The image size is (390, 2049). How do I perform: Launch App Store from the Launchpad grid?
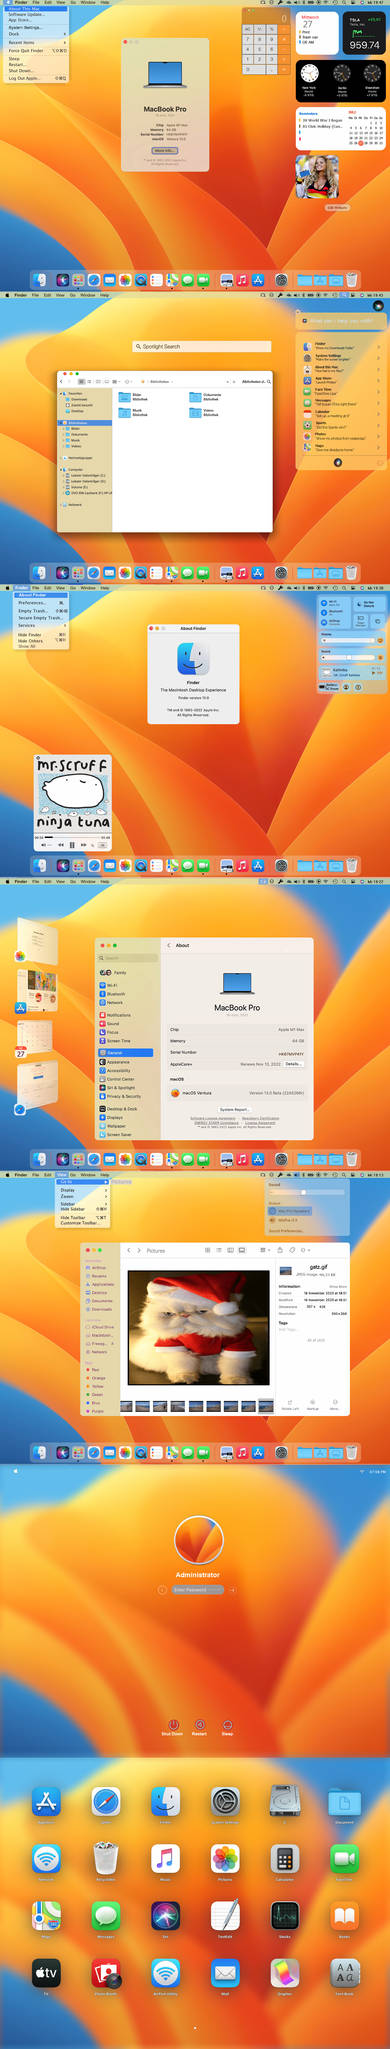(46, 1803)
